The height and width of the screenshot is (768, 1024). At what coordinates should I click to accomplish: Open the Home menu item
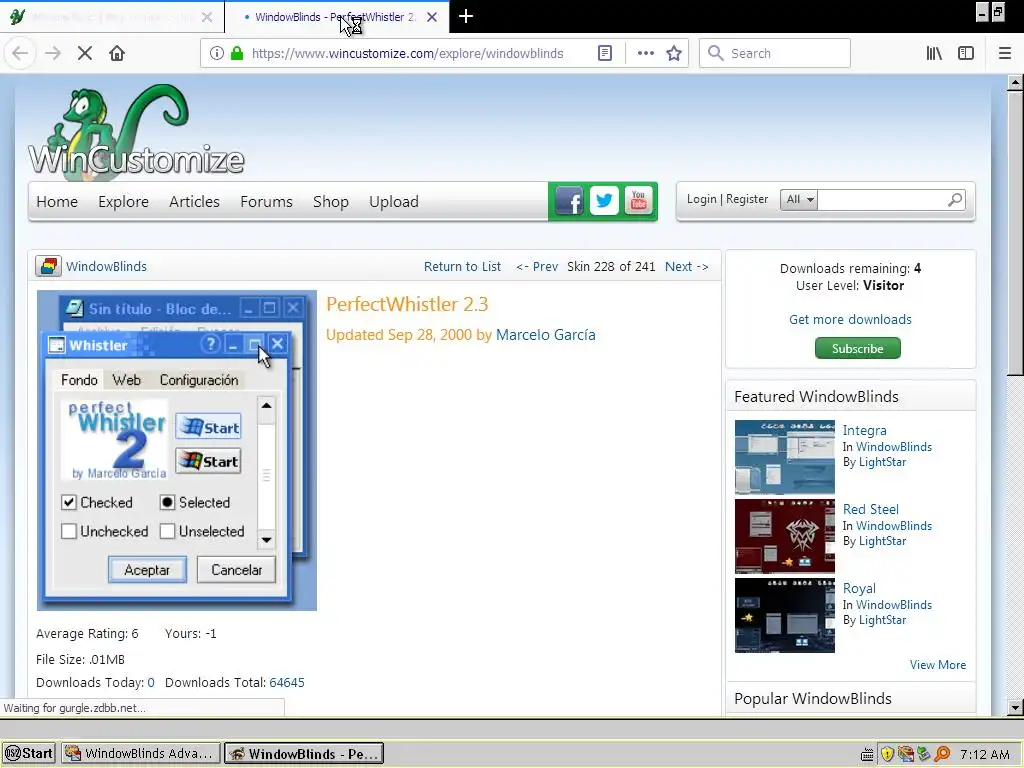[57, 202]
